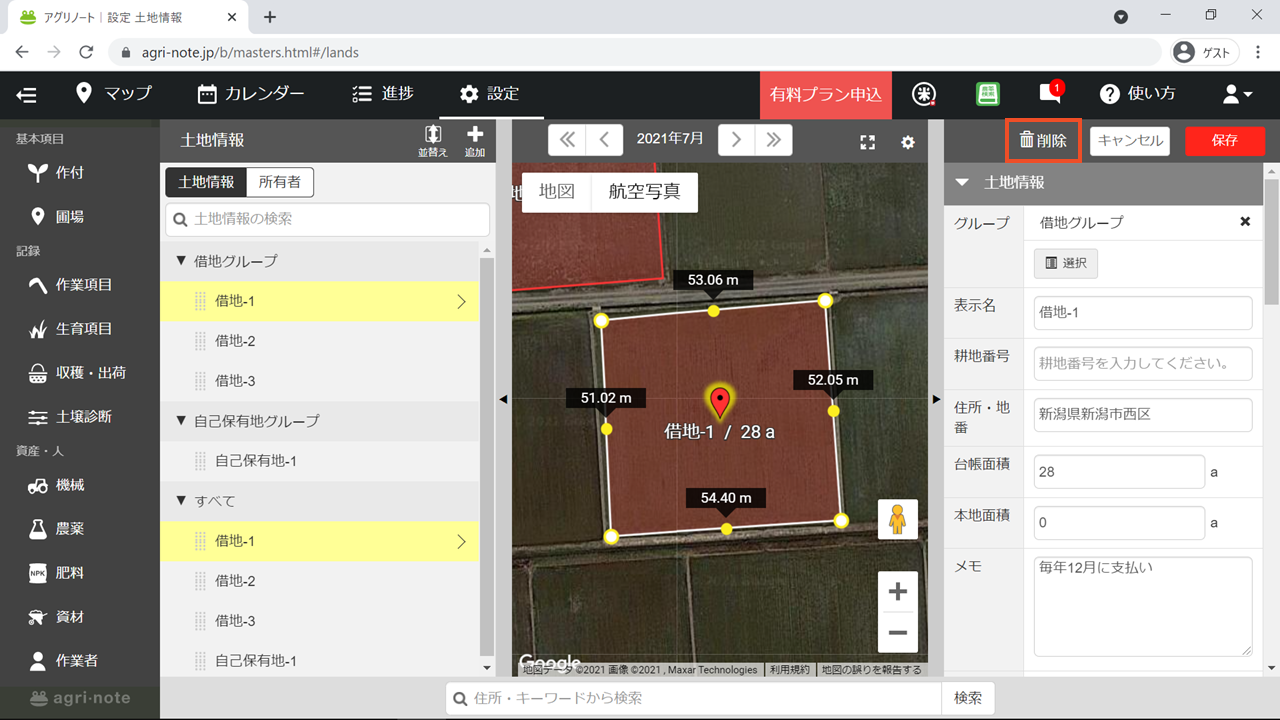The height and width of the screenshot is (720, 1280).
Task: Switch map to 地図 mode
Action: pos(557,192)
